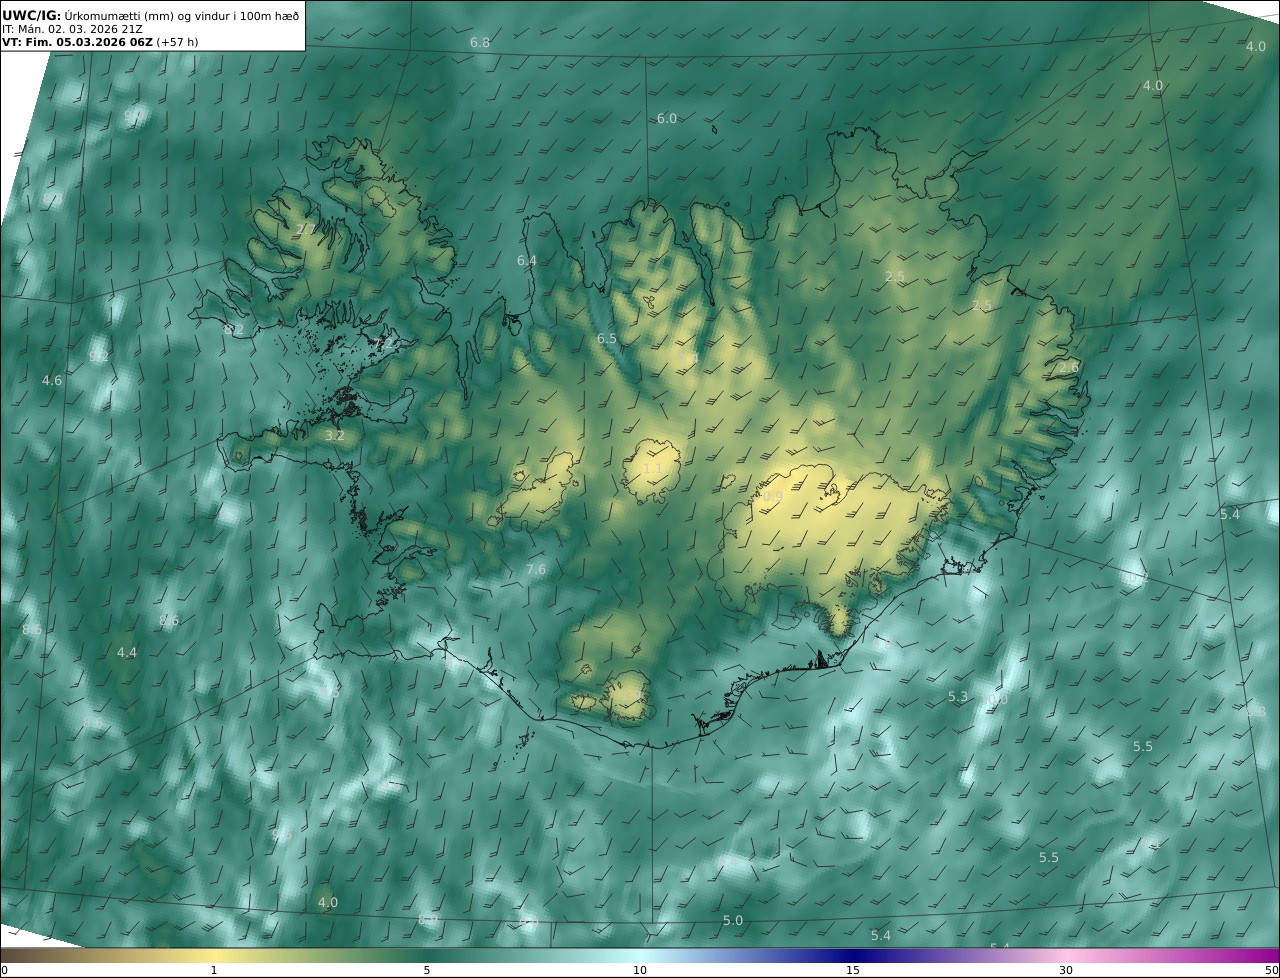Click the 'UWC/IG: Úrkomumætti (mm)' map title
This screenshot has height=978, width=1280.
[x=152, y=15]
